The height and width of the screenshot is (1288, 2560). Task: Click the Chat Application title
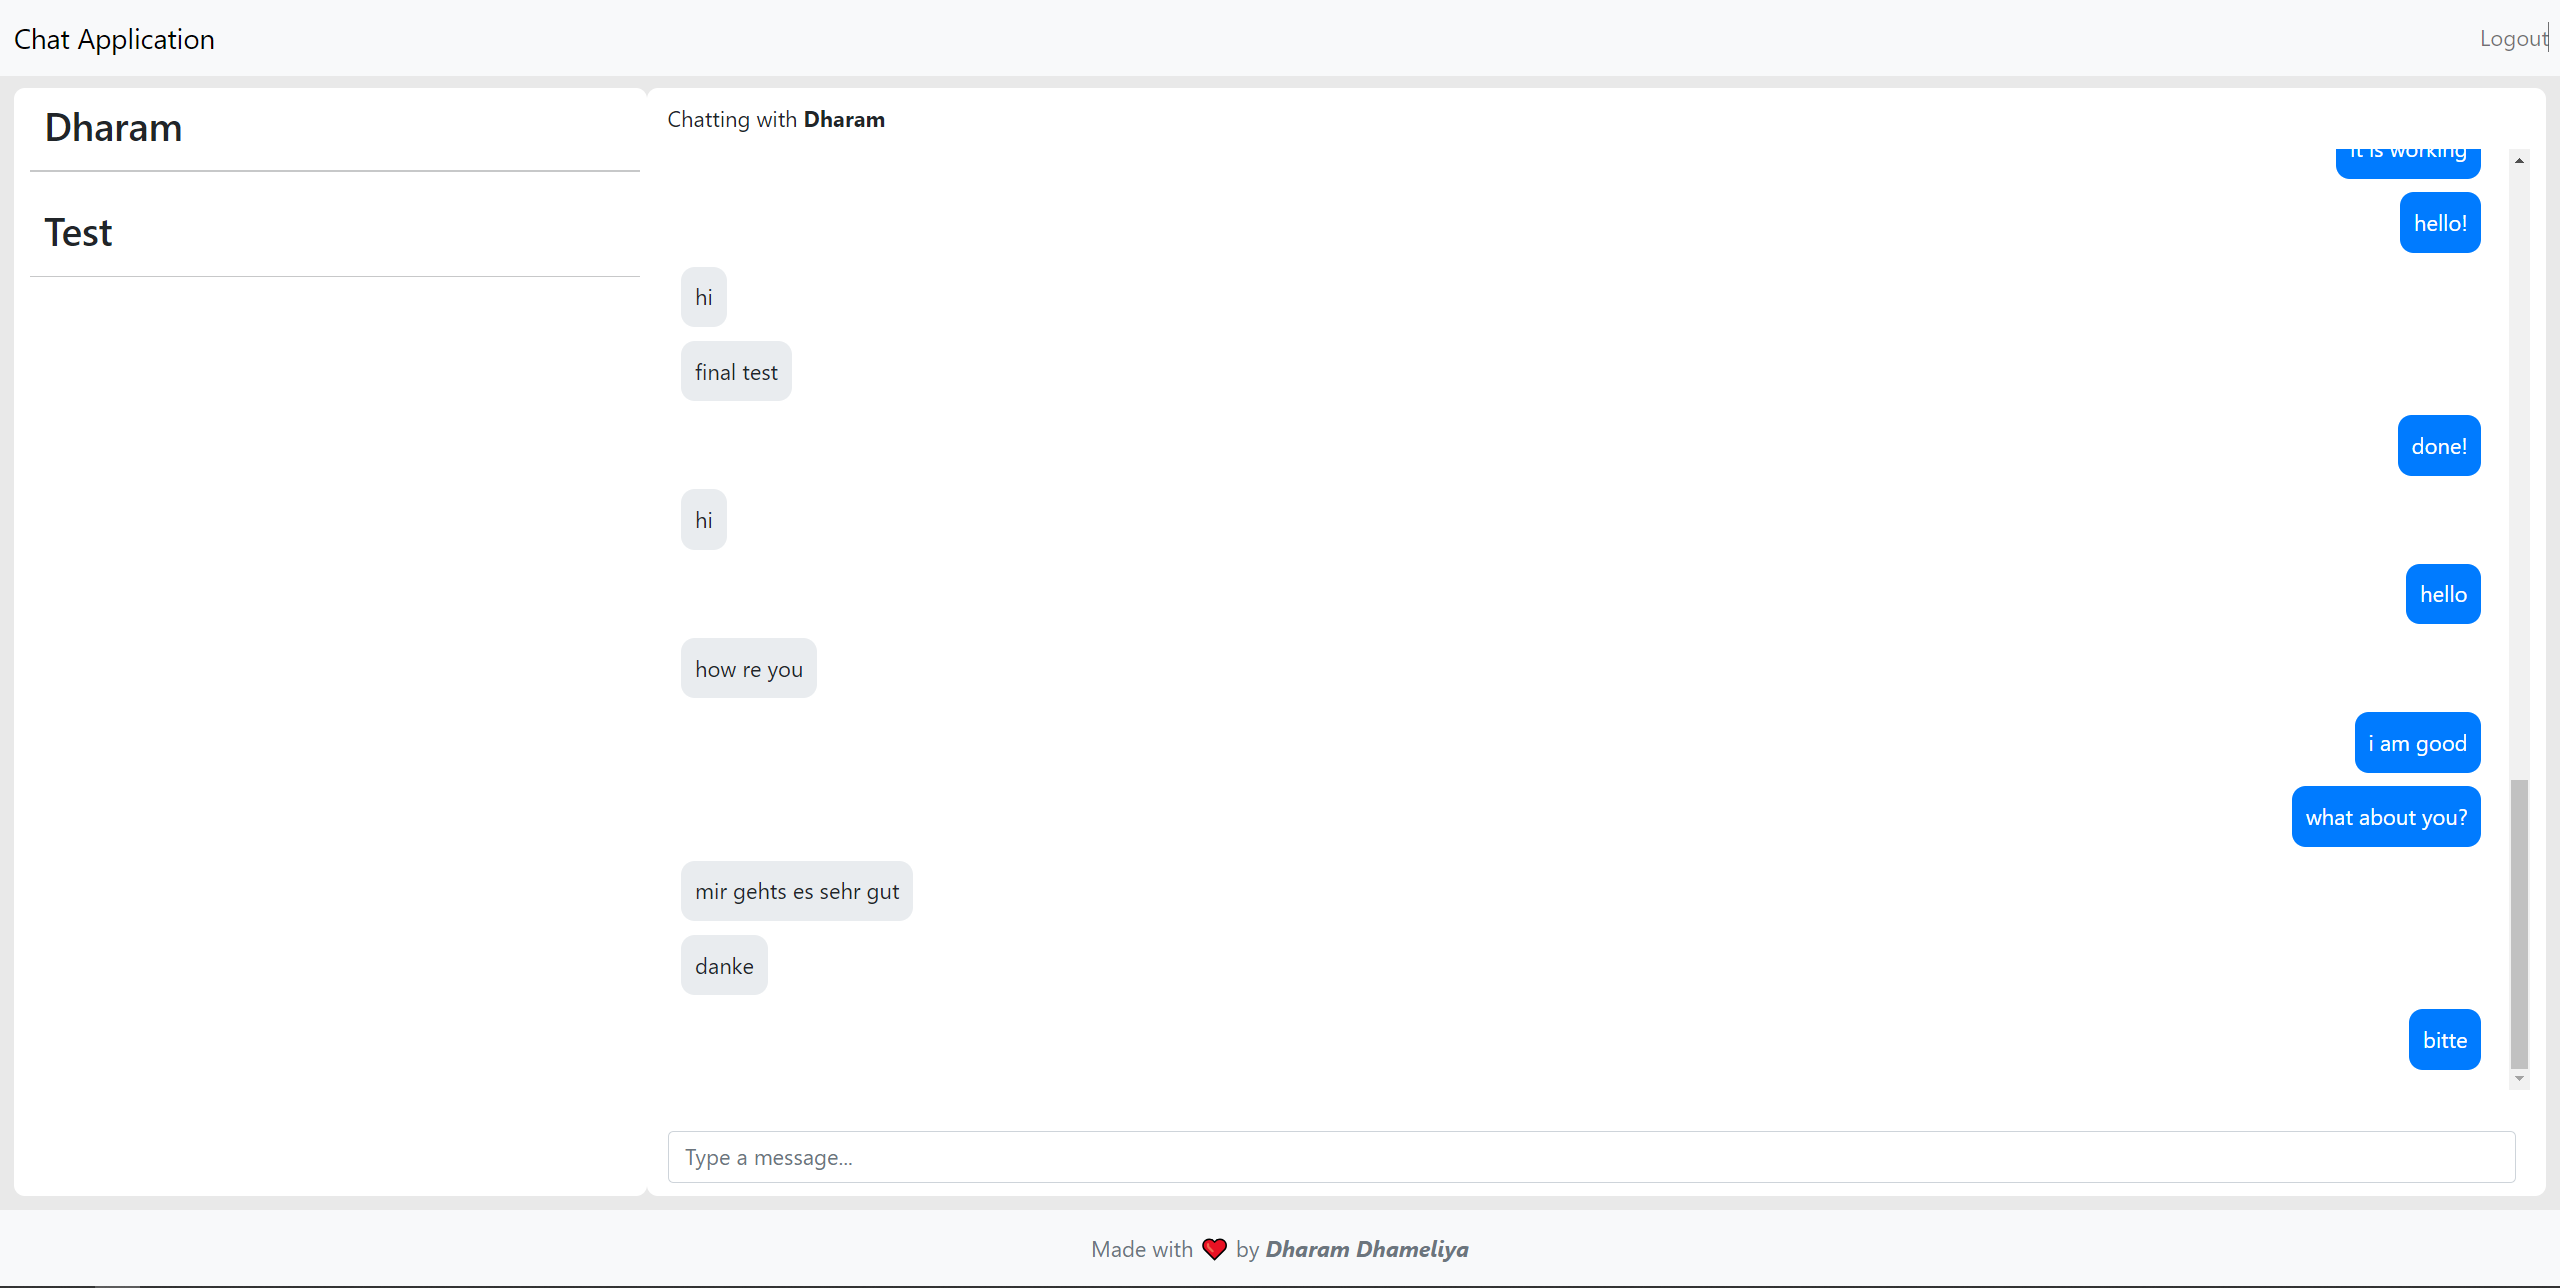(x=114, y=39)
